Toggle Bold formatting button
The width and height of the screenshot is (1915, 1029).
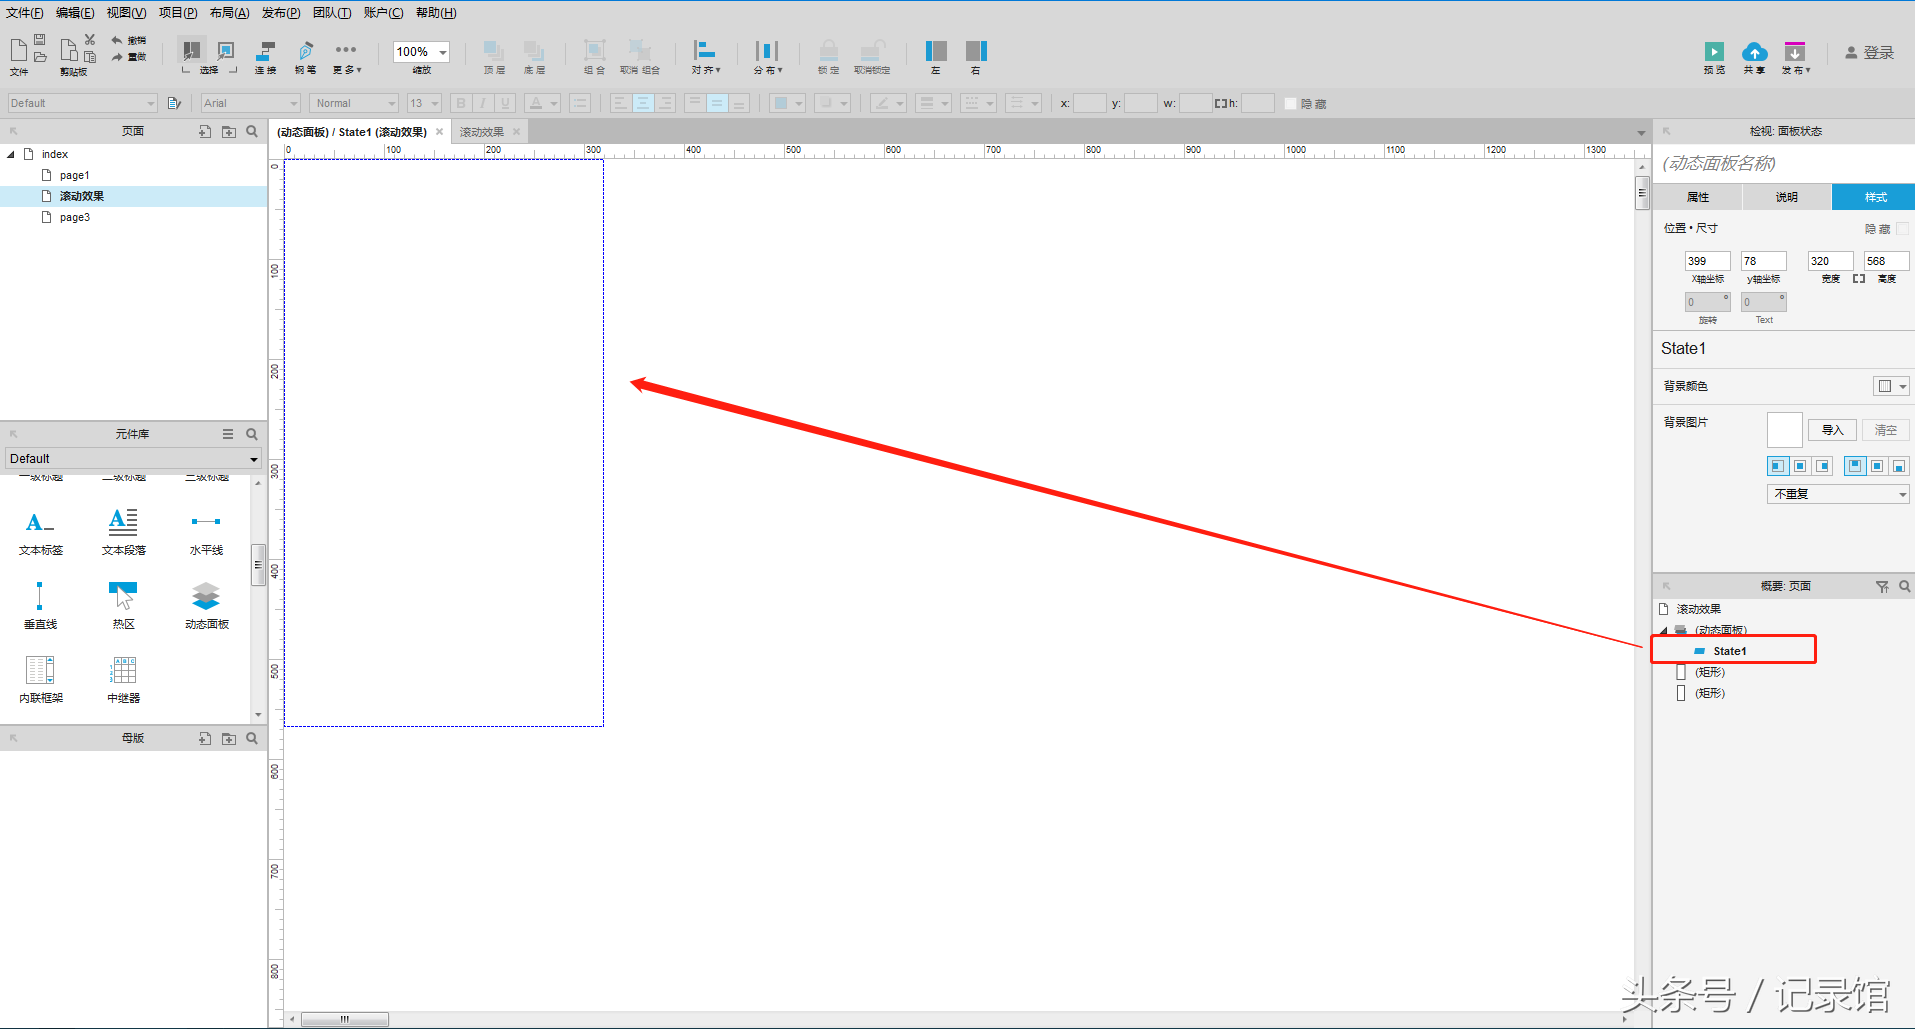click(x=461, y=103)
